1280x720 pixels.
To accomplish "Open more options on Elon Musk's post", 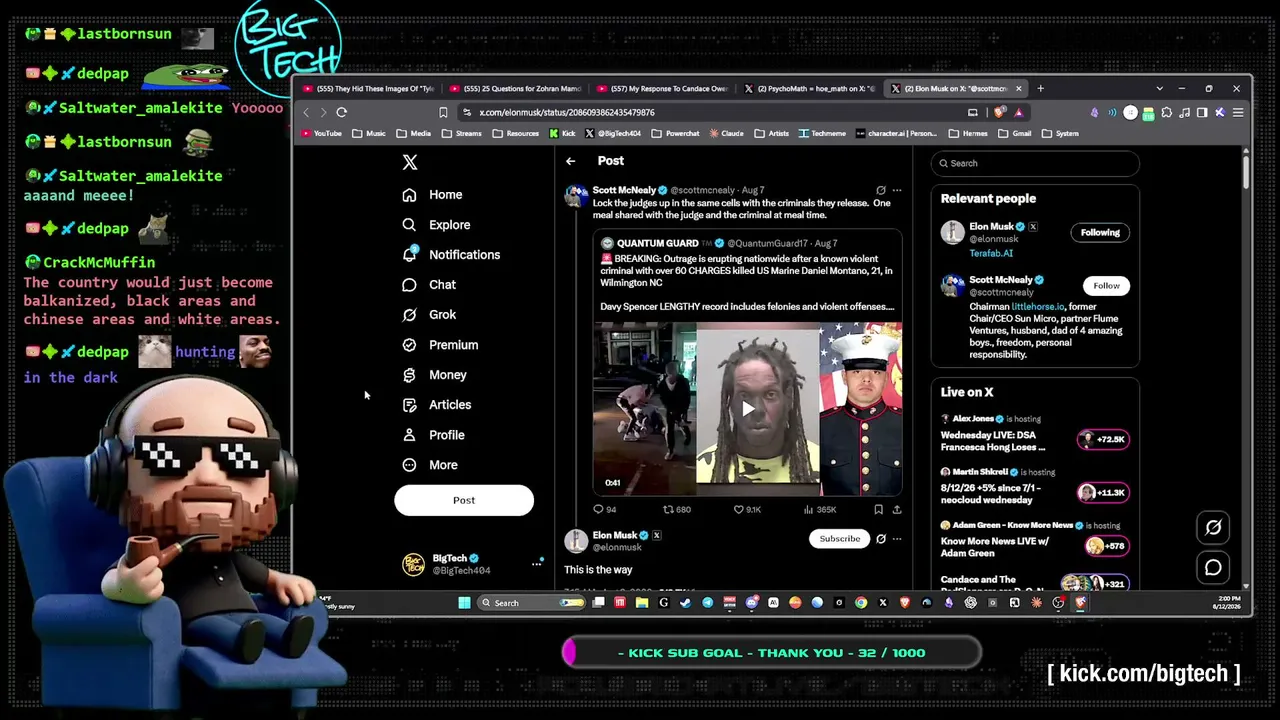I will (x=897, y=539).
